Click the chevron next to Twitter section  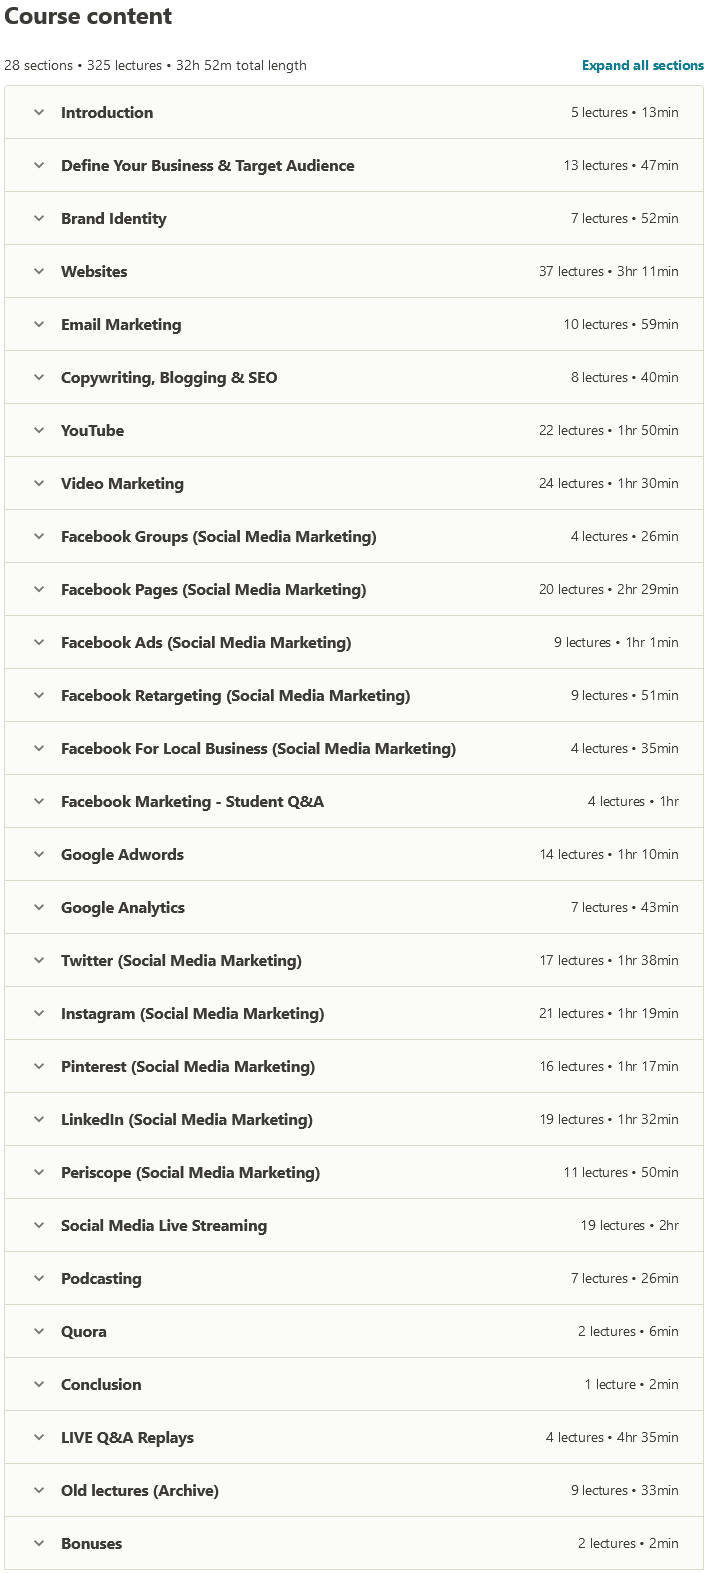(x=39, y=961)
